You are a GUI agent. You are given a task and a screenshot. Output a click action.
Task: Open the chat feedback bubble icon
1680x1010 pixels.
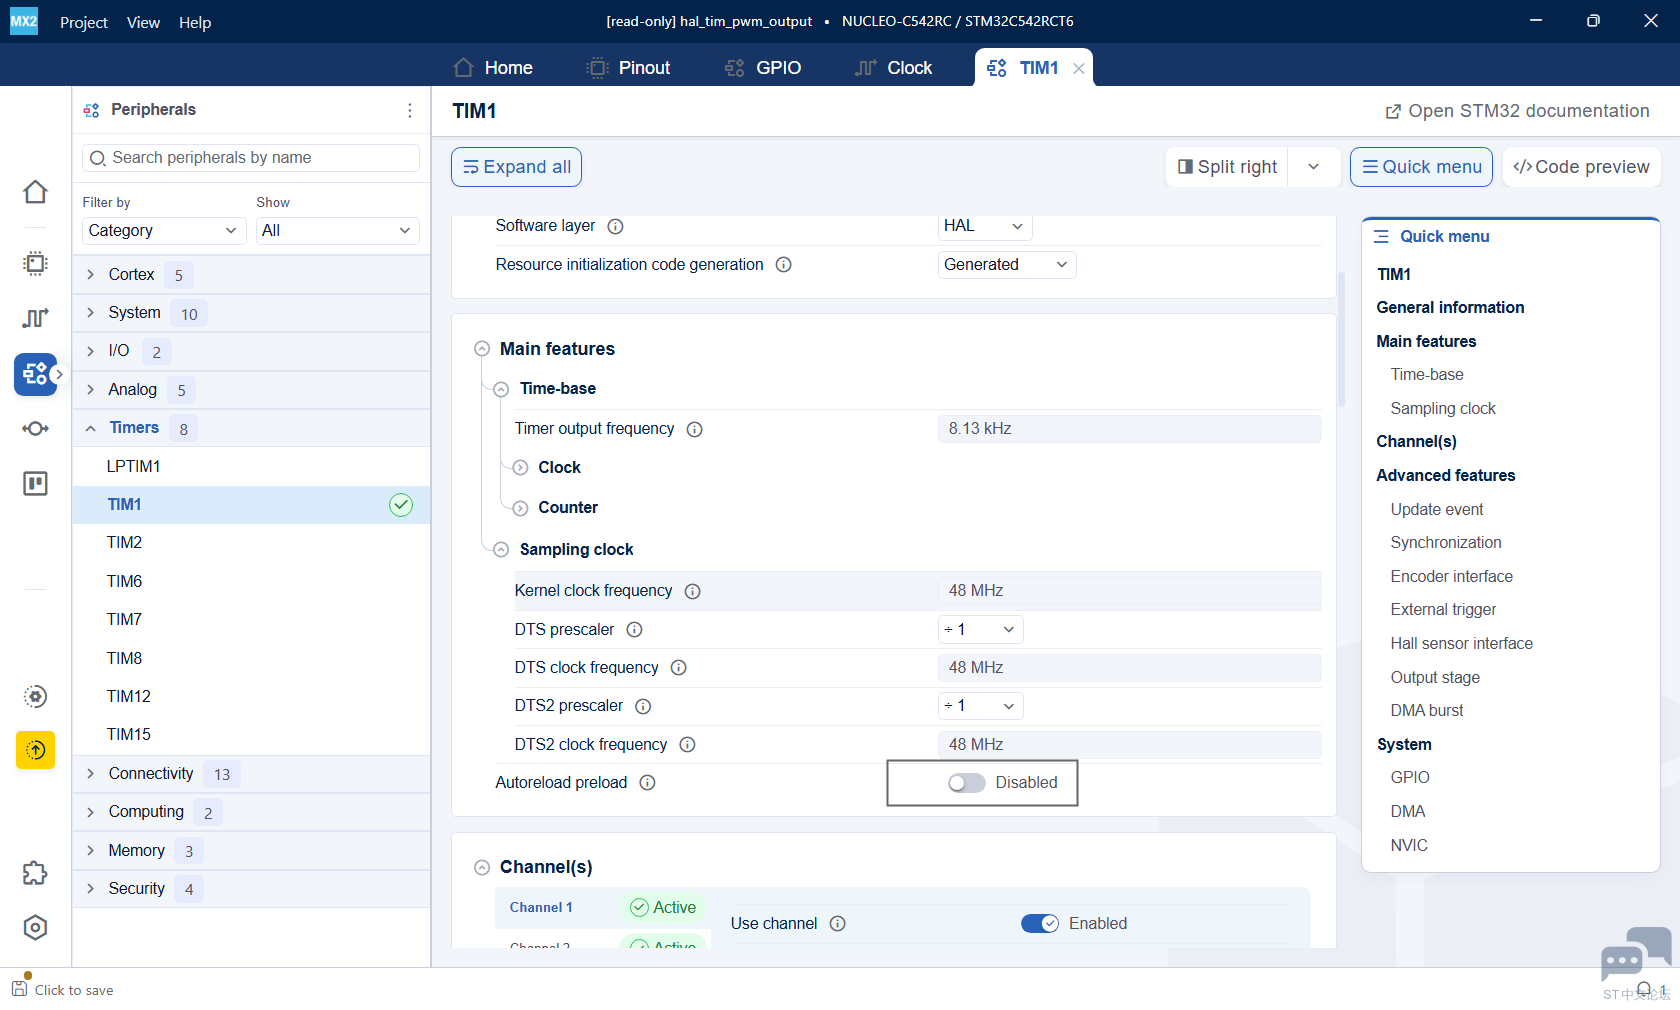(x=1634, y=954)
